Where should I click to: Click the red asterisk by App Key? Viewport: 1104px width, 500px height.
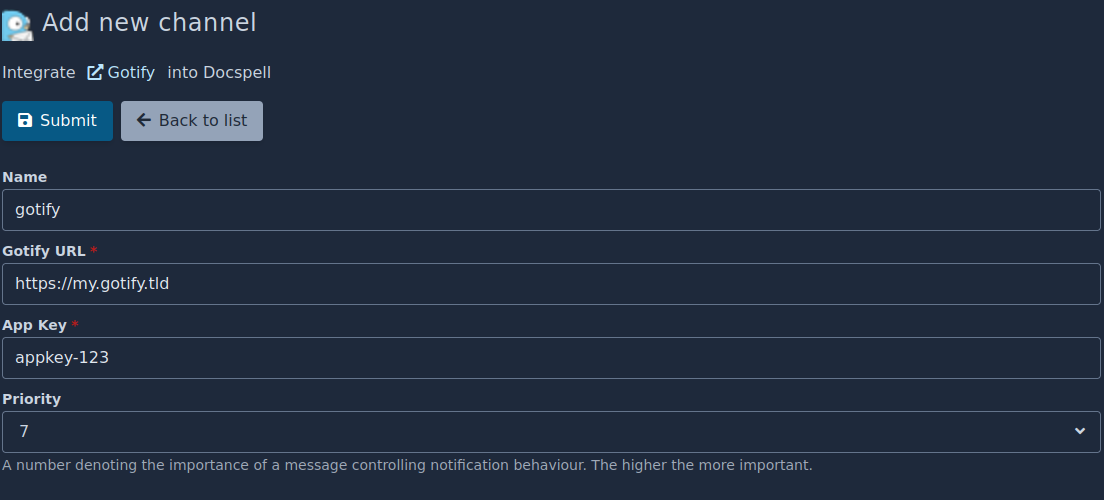click(x=75, y=325)
